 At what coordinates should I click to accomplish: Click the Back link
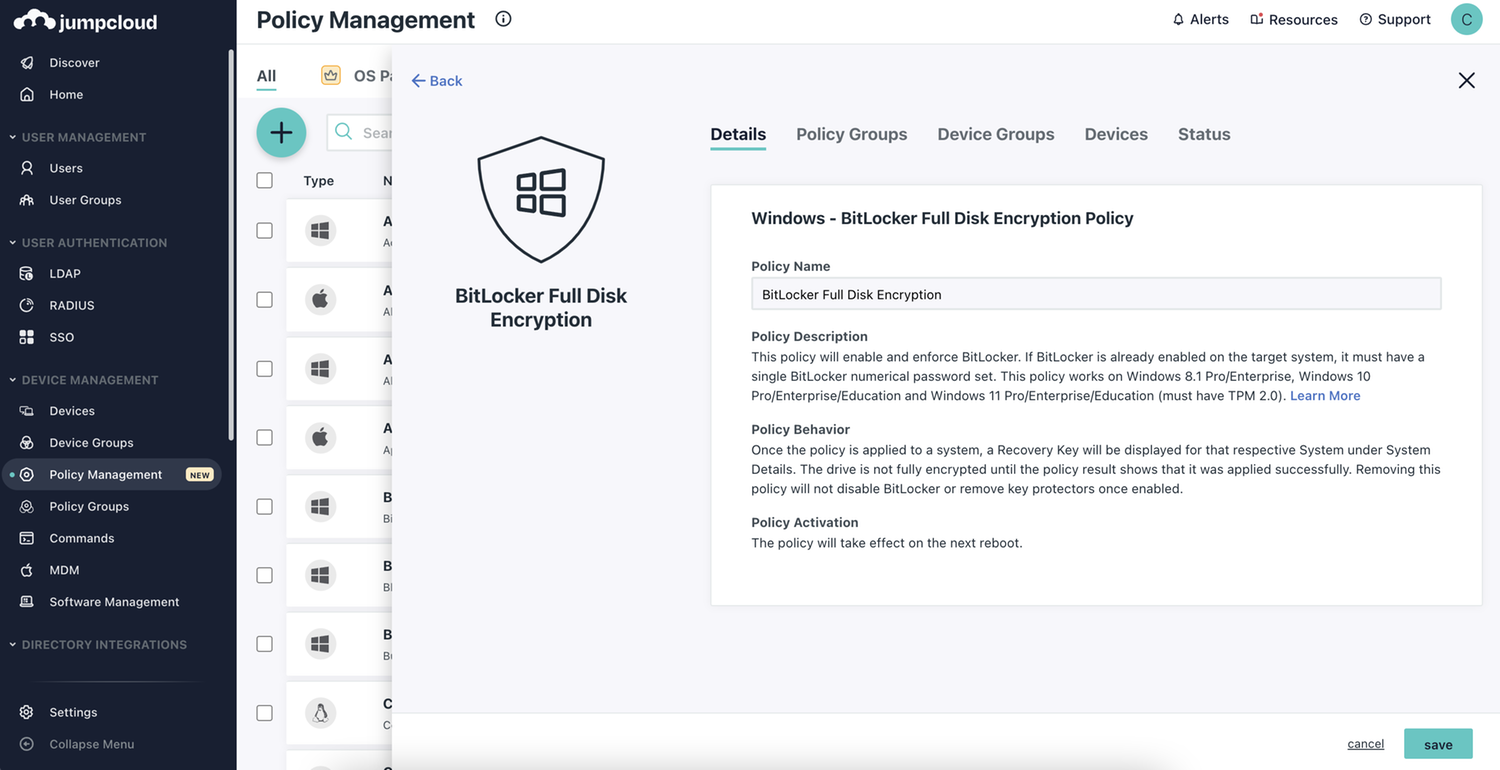coord(437,81)
